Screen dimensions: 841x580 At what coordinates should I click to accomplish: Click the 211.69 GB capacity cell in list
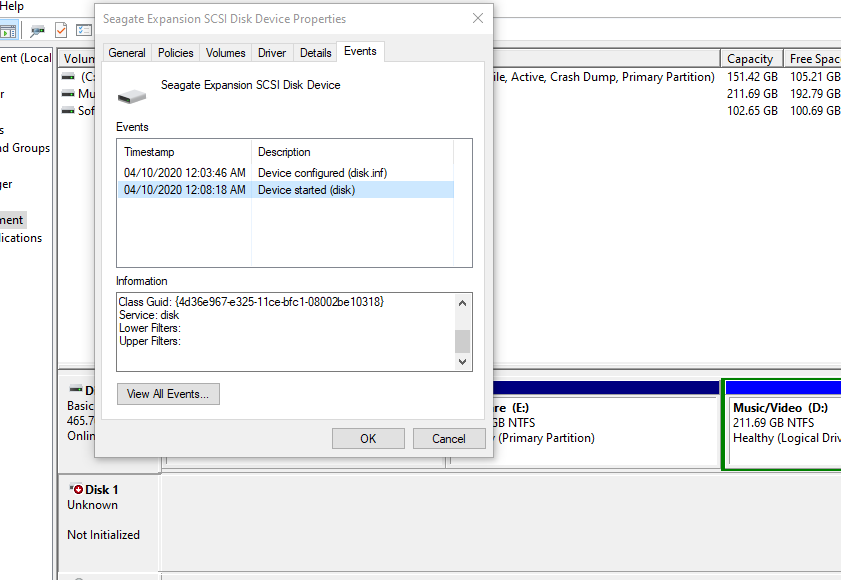click(x=752, y=94)
